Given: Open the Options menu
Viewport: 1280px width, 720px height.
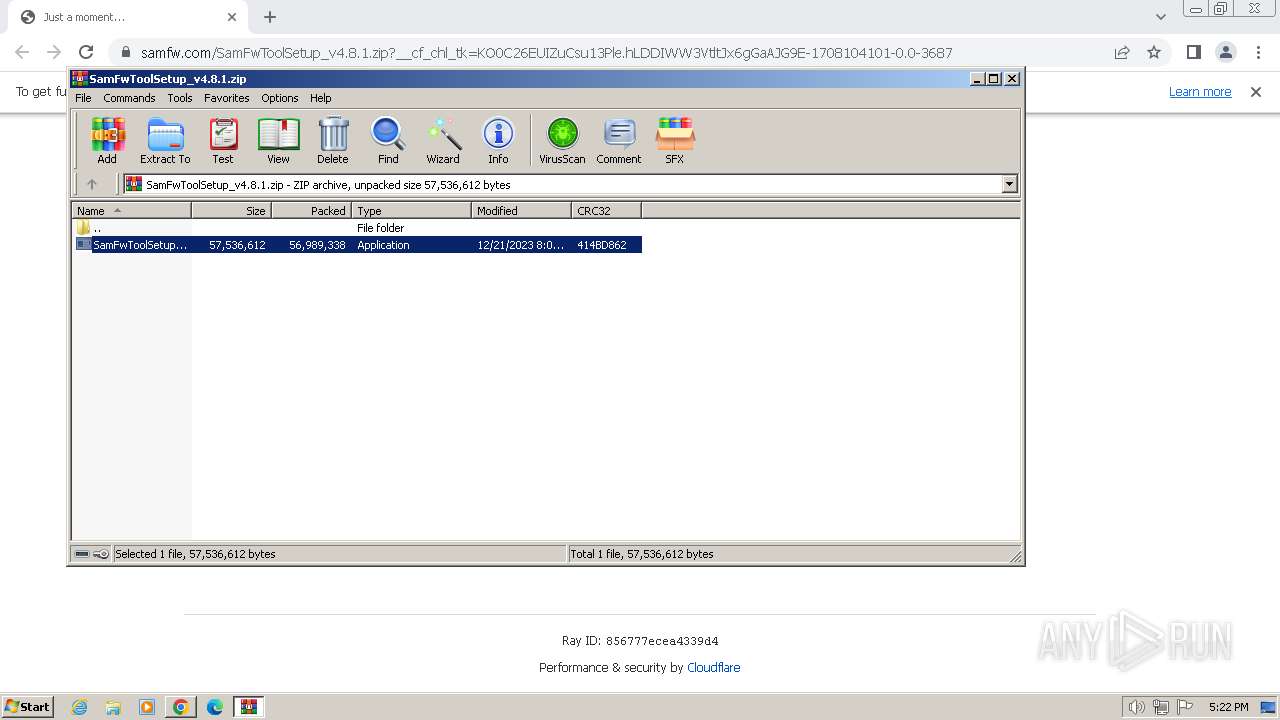Looking at the screenshot, I should point(280,98).
